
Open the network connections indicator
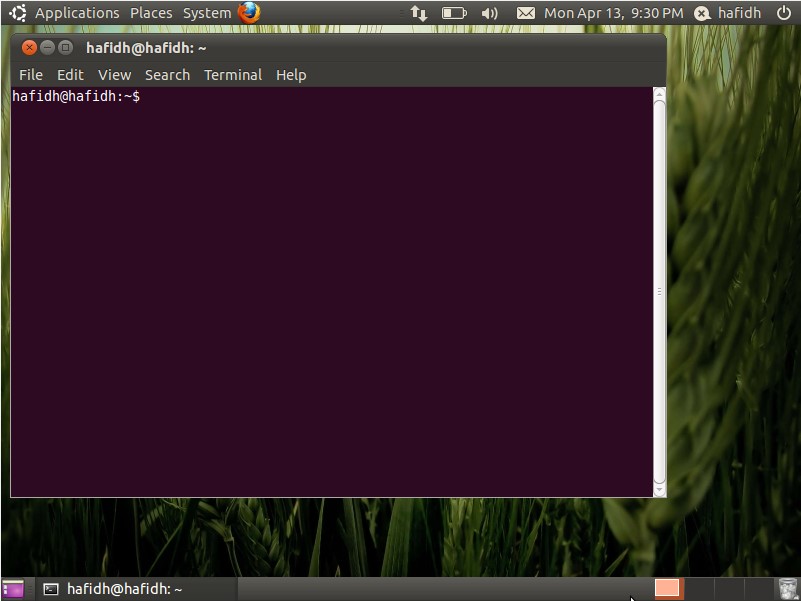(419, 13)
